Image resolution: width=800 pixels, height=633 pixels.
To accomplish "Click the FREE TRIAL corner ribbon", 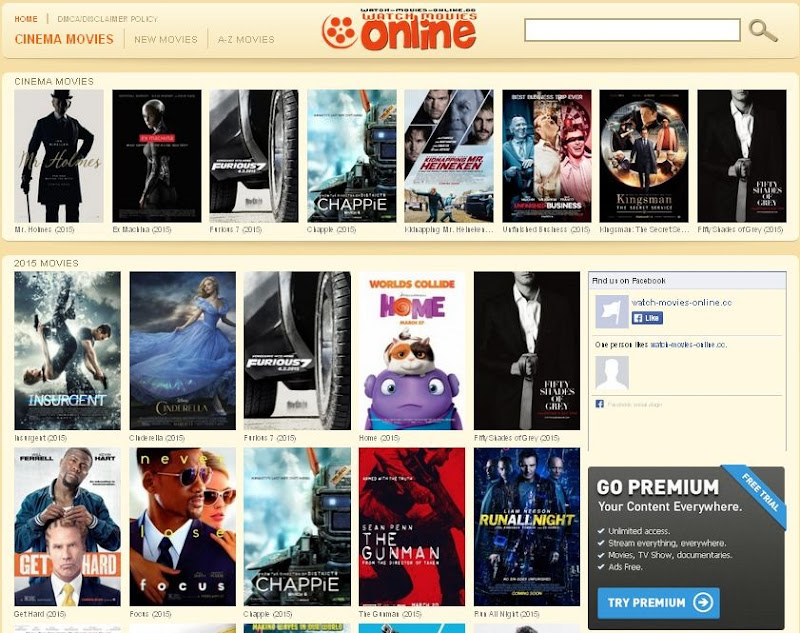I will point(756,495).
